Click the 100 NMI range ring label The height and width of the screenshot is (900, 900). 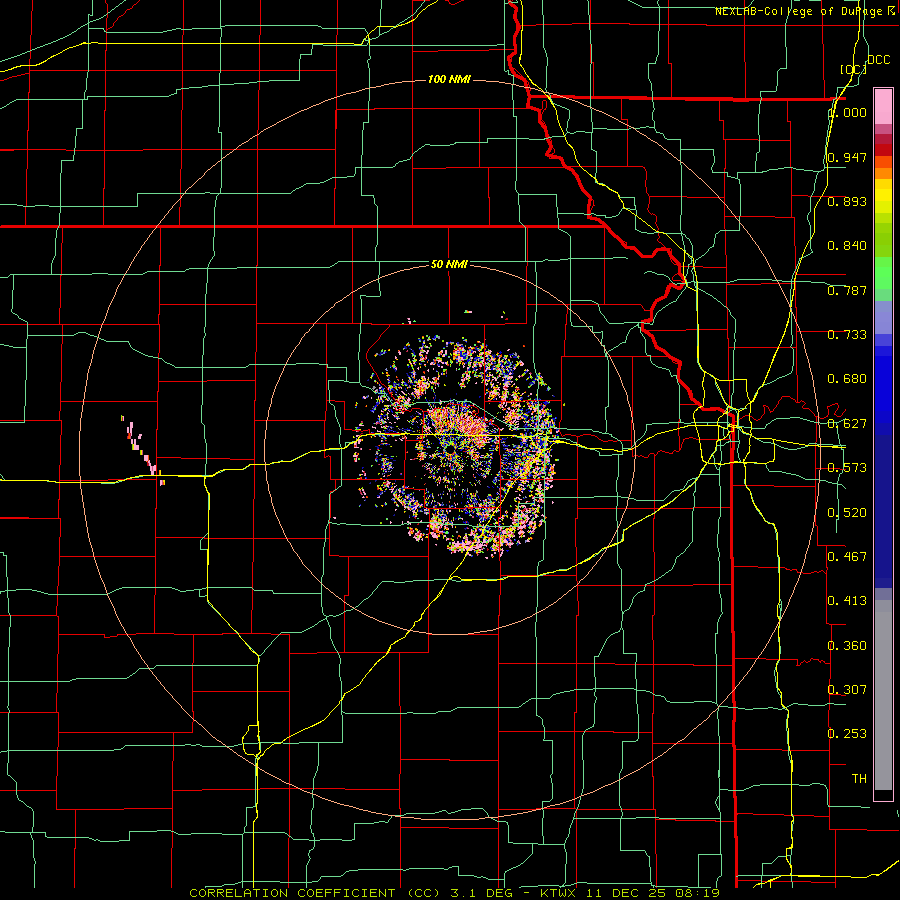(x=449, y=79)
